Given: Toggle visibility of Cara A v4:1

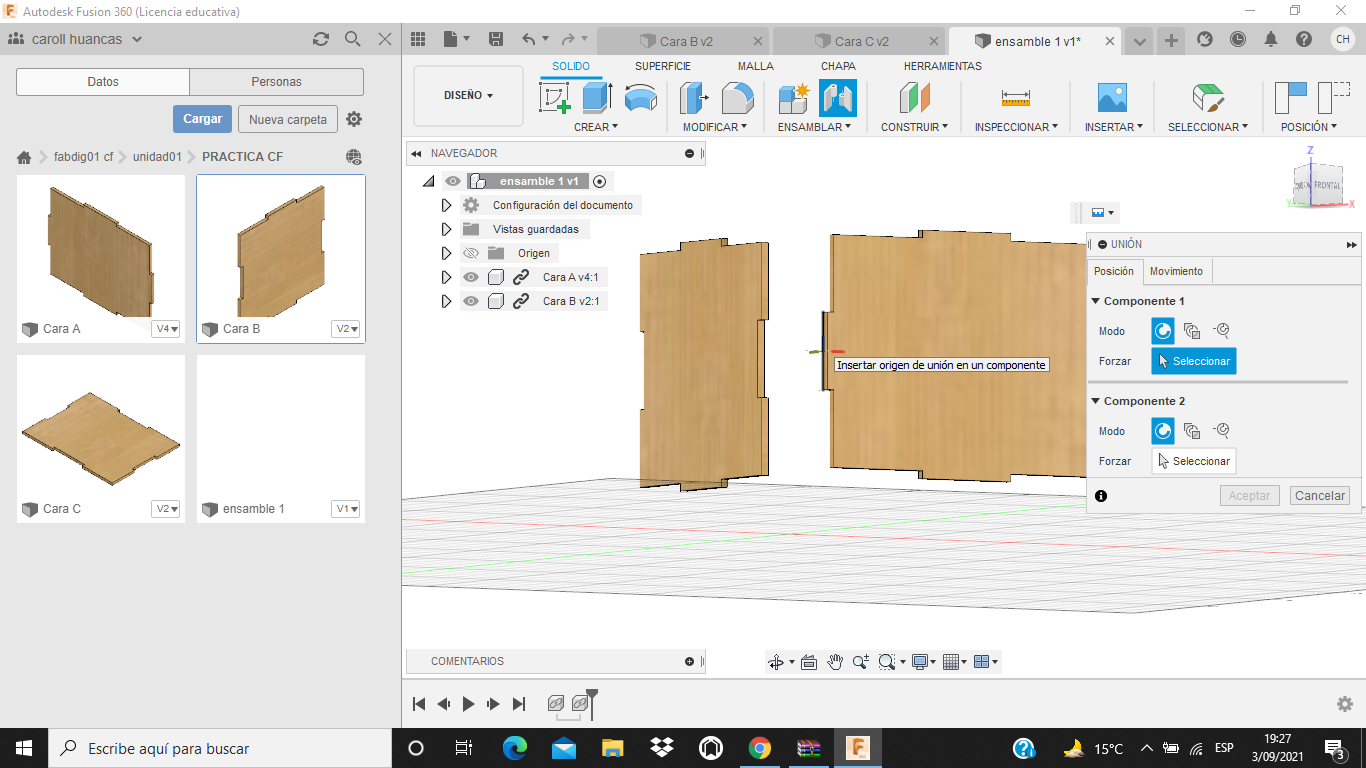Looking at the screenshot, I should (x=471, y=277).
